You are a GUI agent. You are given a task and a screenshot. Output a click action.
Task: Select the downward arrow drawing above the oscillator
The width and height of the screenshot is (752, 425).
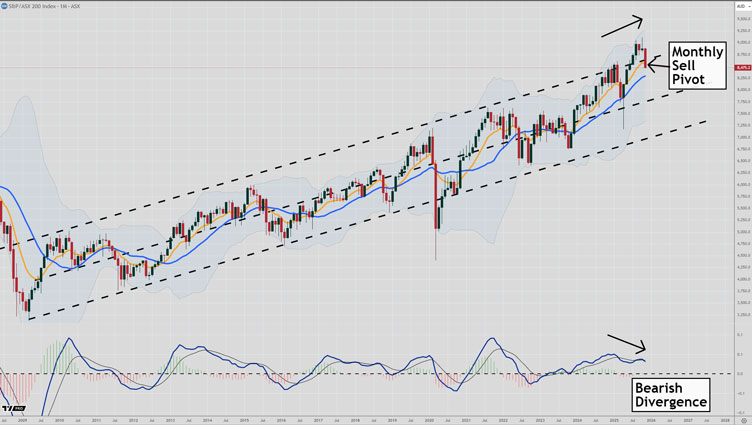(627, 344)
